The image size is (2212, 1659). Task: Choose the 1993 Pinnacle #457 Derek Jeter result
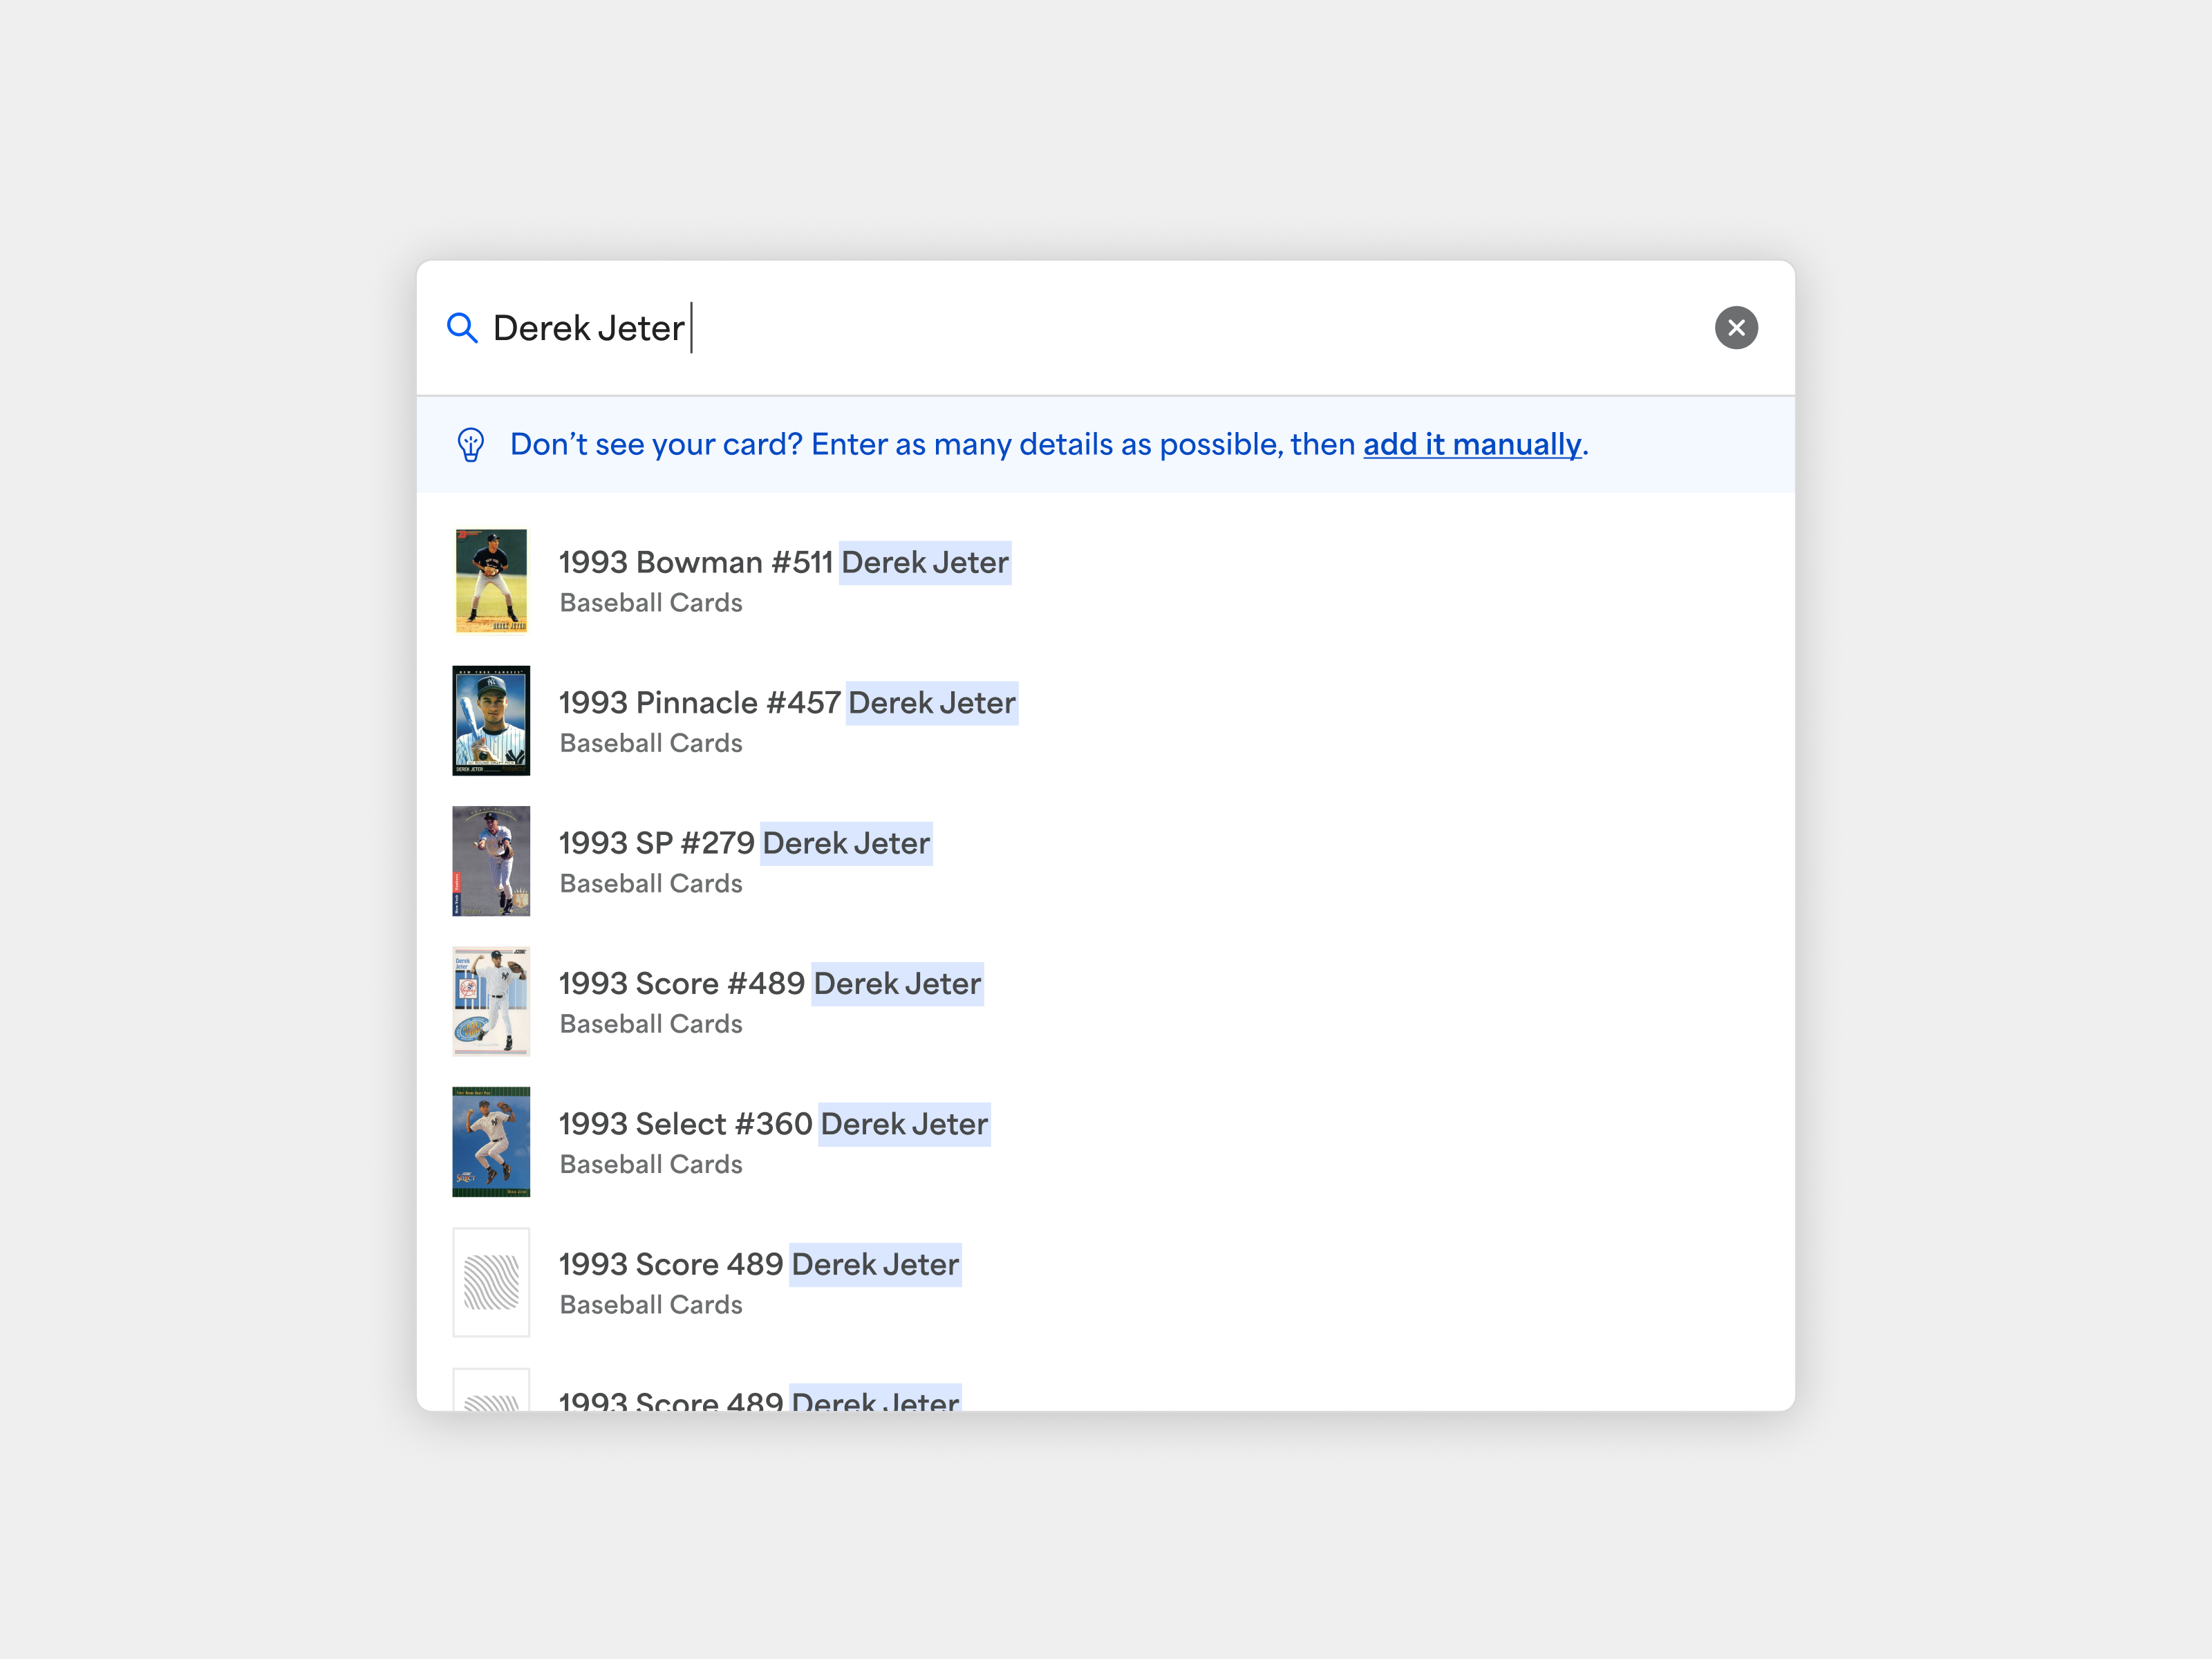[787, 703]
